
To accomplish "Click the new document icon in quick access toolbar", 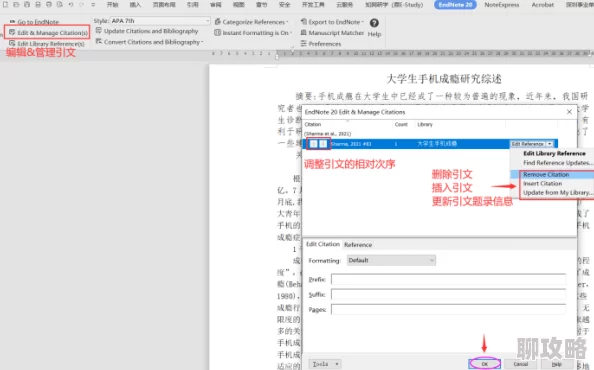I will tap(5, 5).
